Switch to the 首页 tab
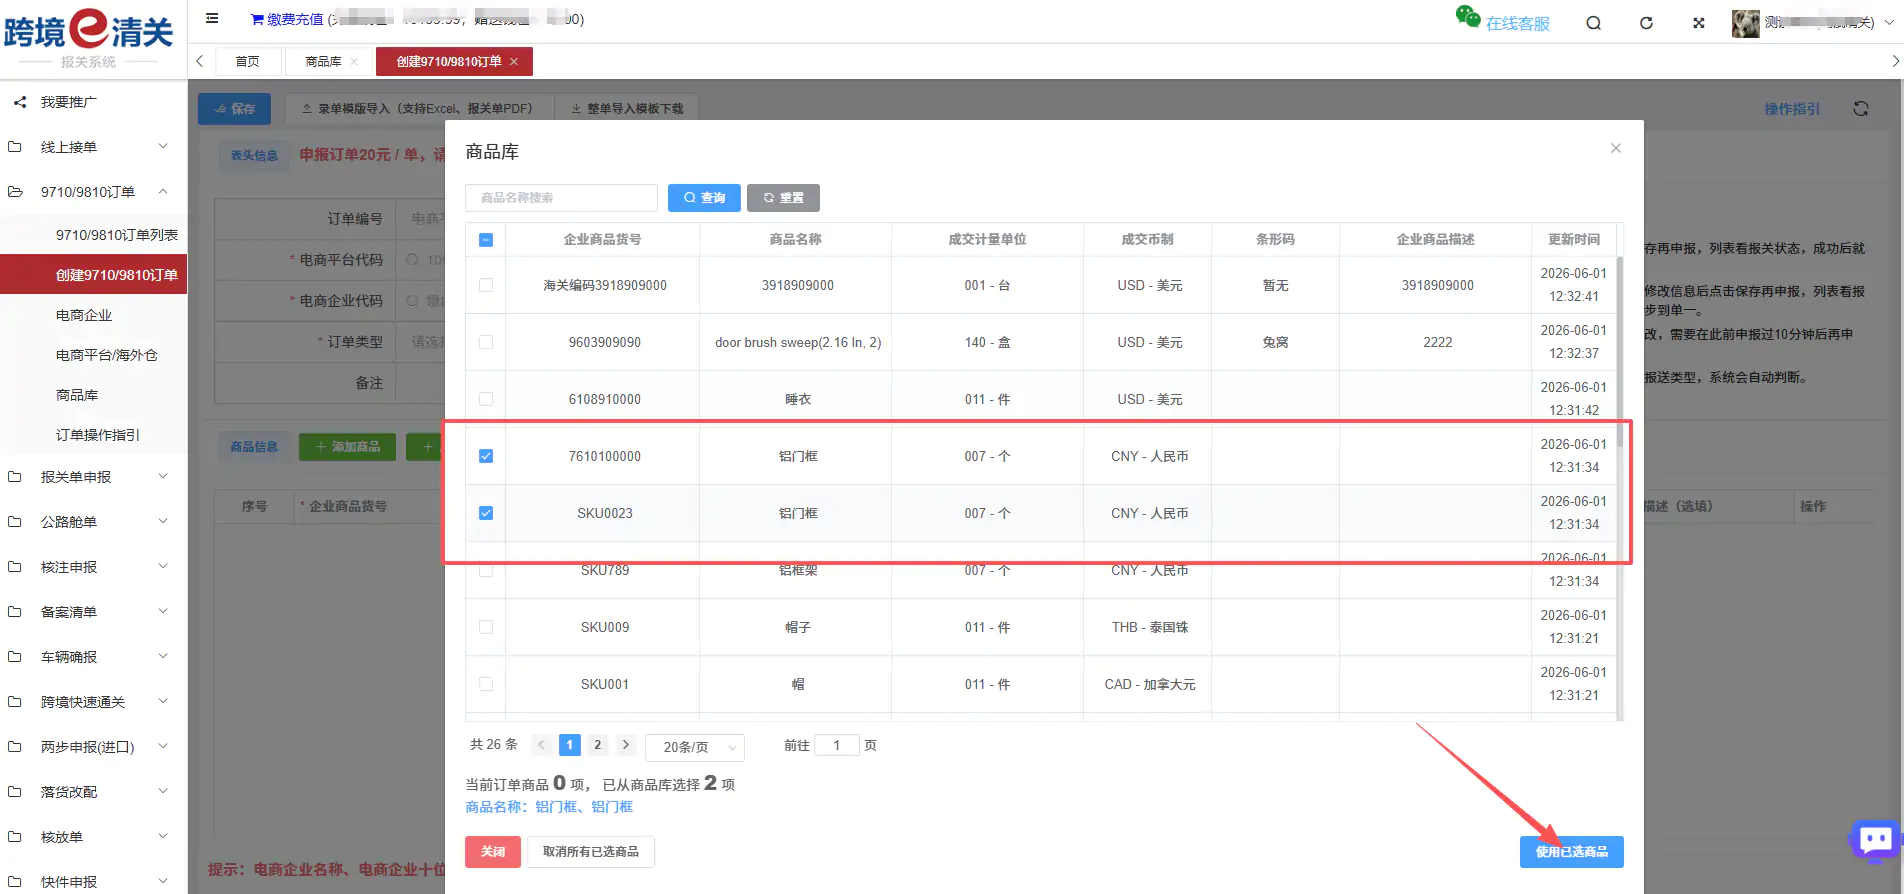The width and height of the screenshot is (1904, 894). tap(247, 62)
